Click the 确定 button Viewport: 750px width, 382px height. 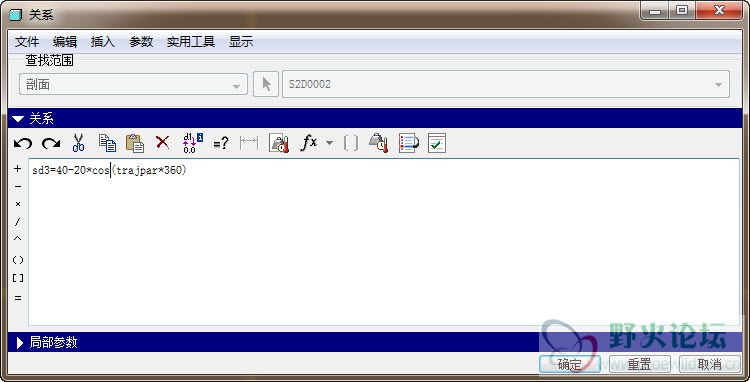[569, 364]
